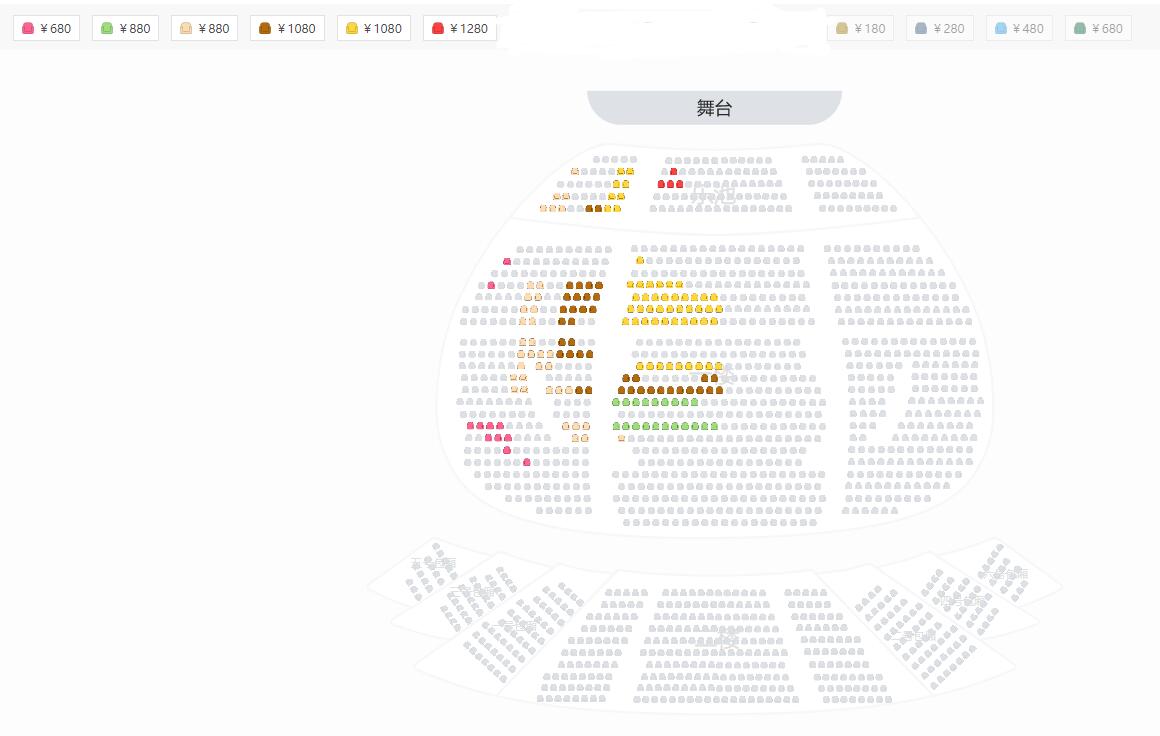Screen dimensions: 1160x736
Task: Pick the leftmost seat in the red row of three
Action: coord(662,184)
